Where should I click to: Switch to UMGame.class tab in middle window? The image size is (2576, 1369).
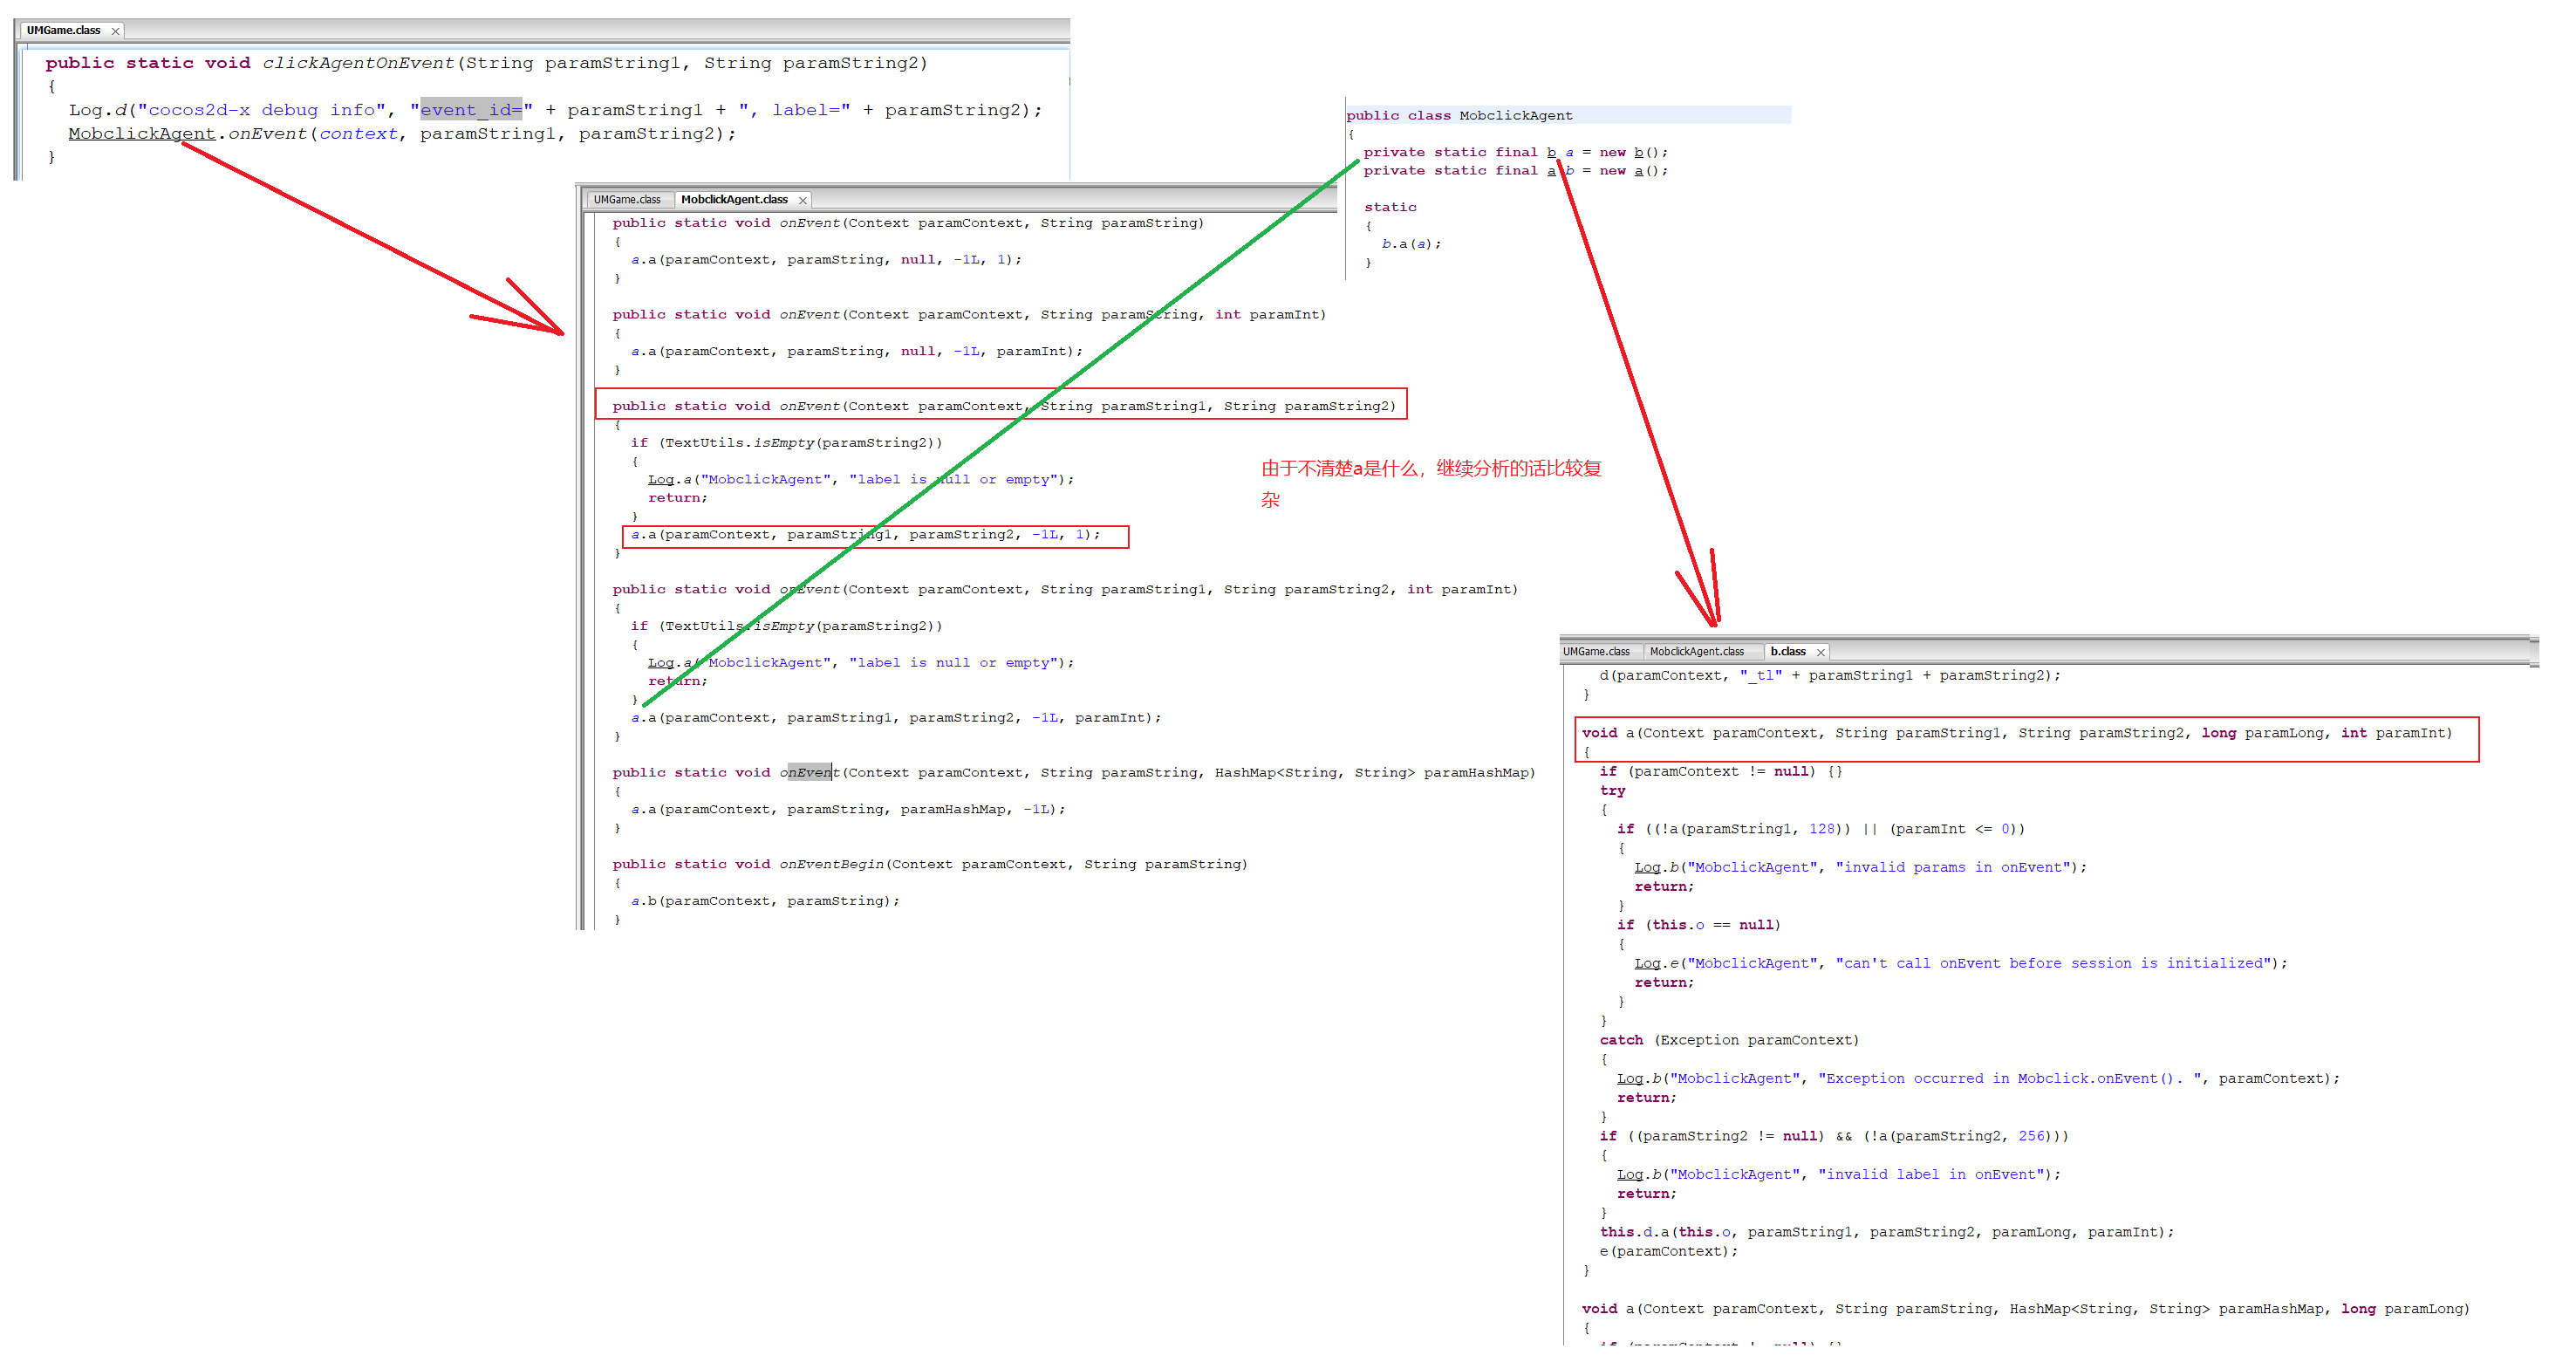tap(626, 200)
